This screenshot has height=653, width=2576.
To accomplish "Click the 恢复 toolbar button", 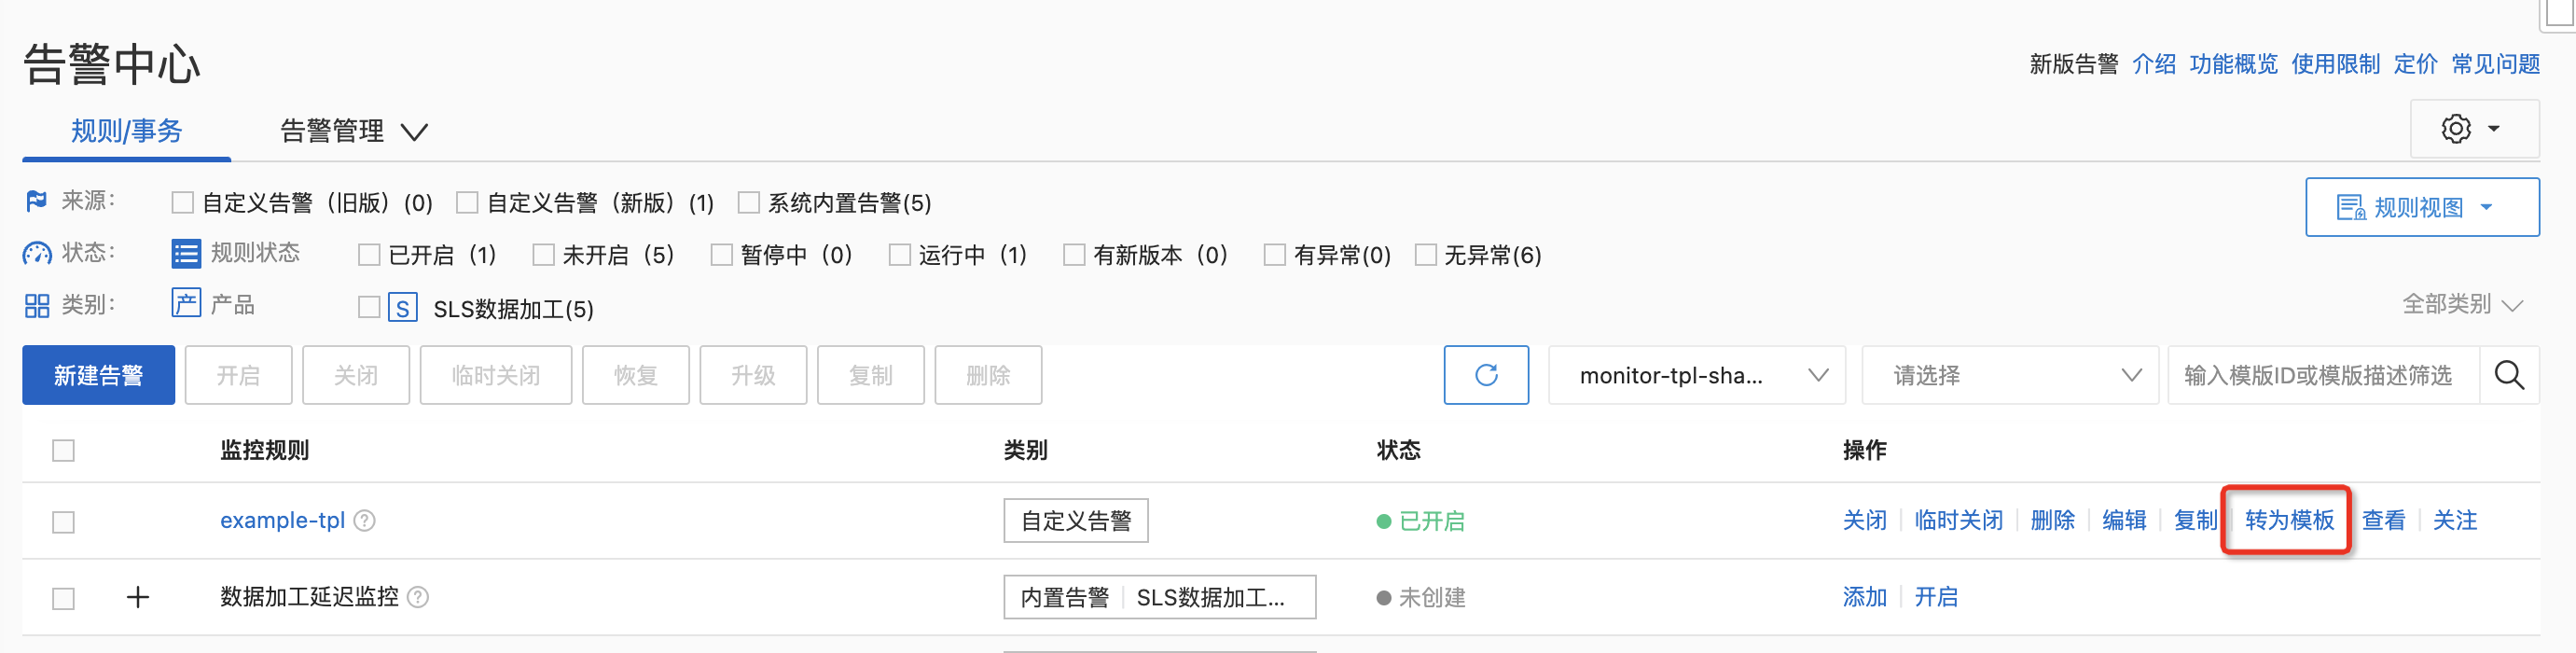I will tap(636, 375).
